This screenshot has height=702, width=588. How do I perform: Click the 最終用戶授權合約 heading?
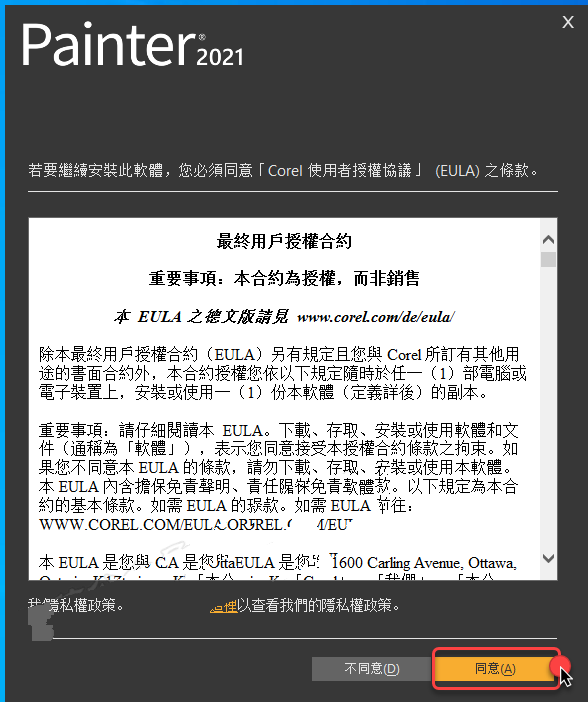(284, 241)
